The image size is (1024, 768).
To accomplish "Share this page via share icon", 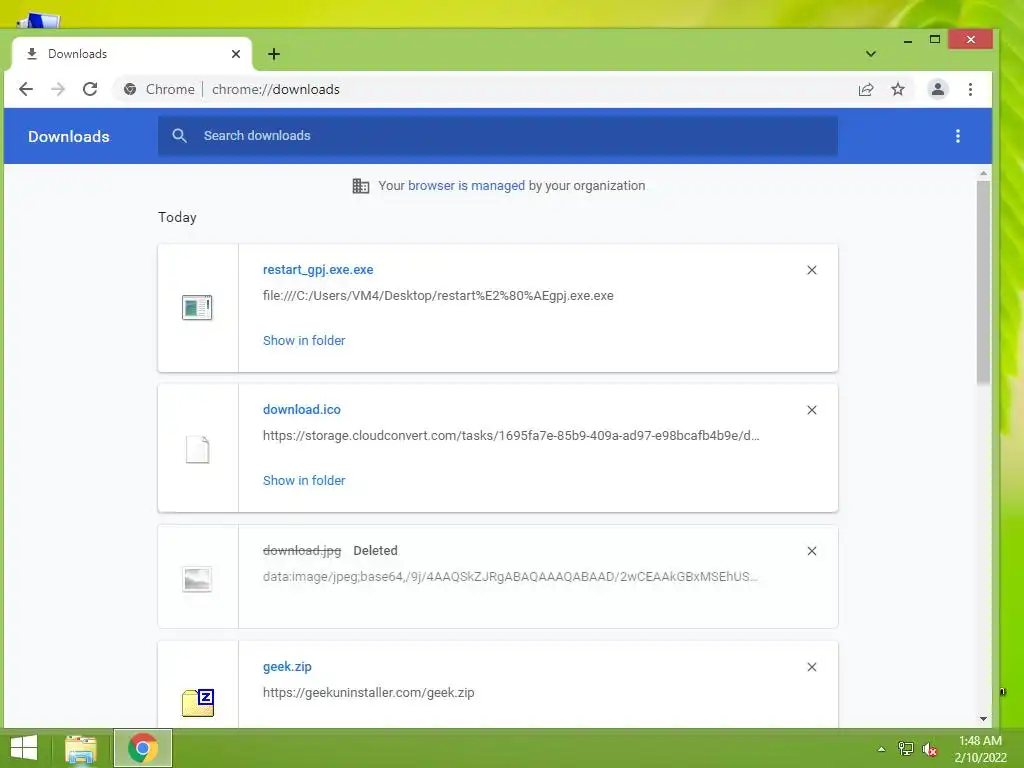I will [x=866, y=89].
